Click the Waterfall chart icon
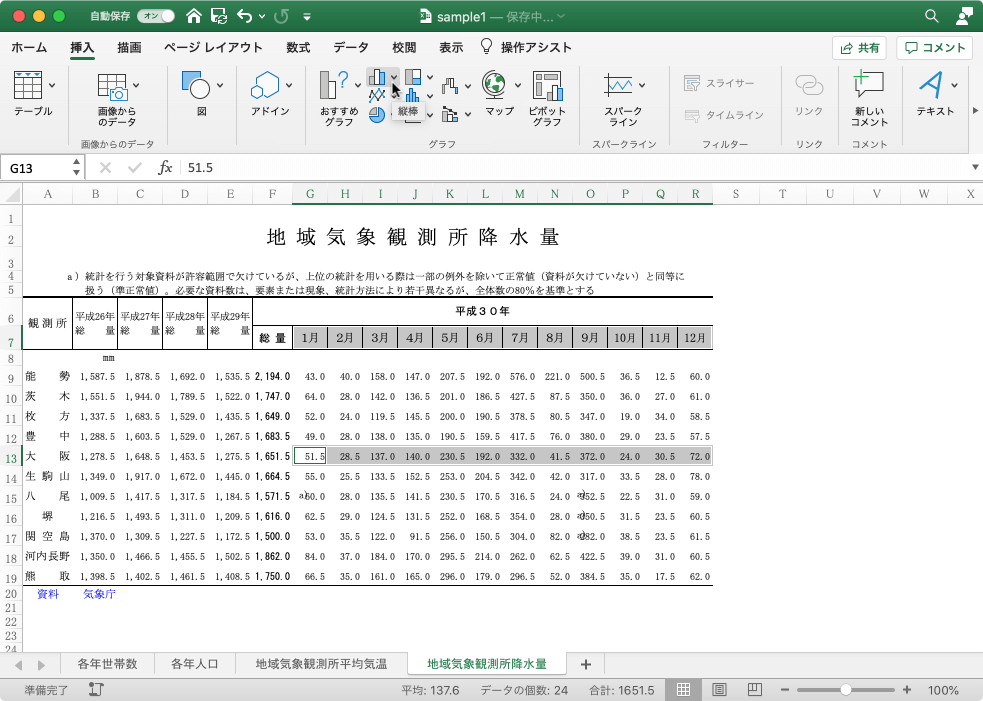The width and height of the screenshot is (983, 701). tap(450, 85)
